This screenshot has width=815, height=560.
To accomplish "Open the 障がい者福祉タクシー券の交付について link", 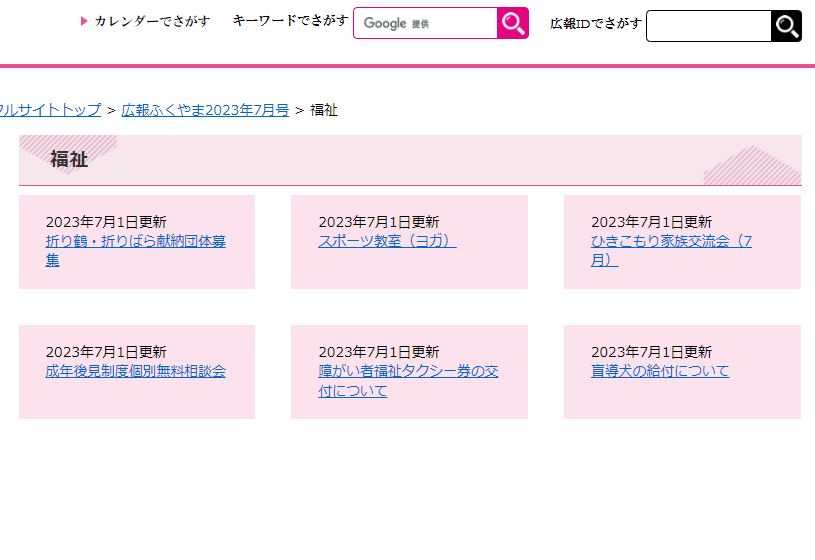I will (408, 371).
